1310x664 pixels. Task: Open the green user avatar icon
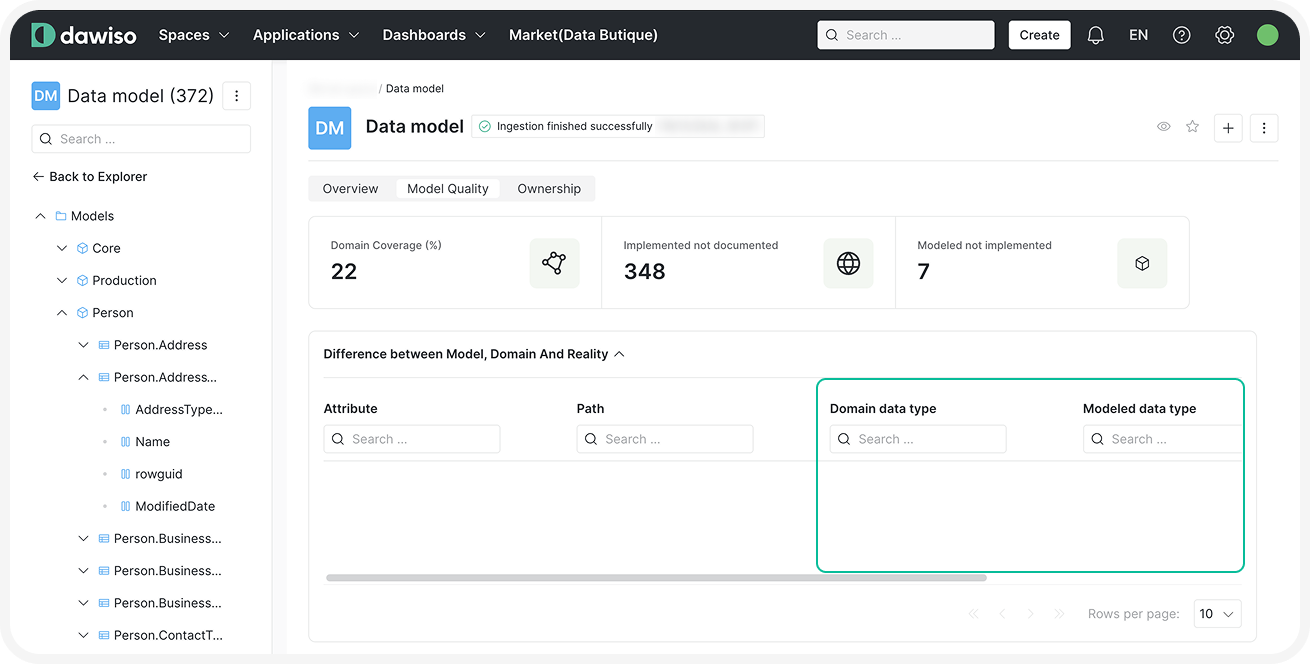1267,34
